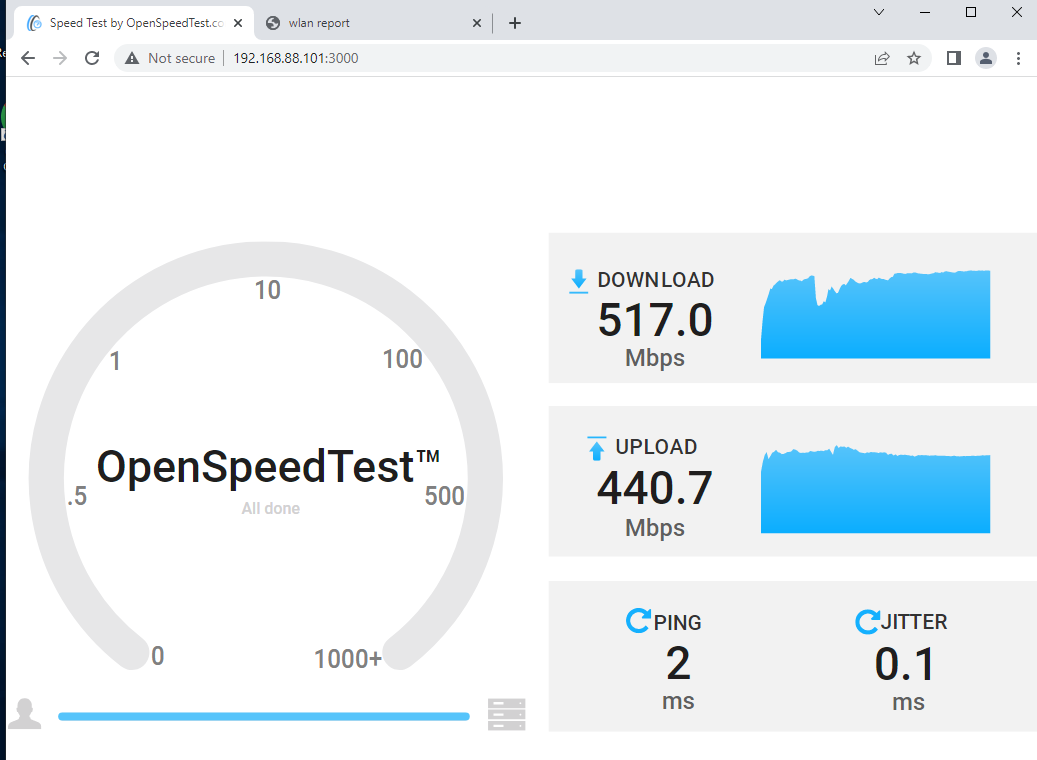
Task: Close the Speed Test tab
Action: [x=238, y=23]
